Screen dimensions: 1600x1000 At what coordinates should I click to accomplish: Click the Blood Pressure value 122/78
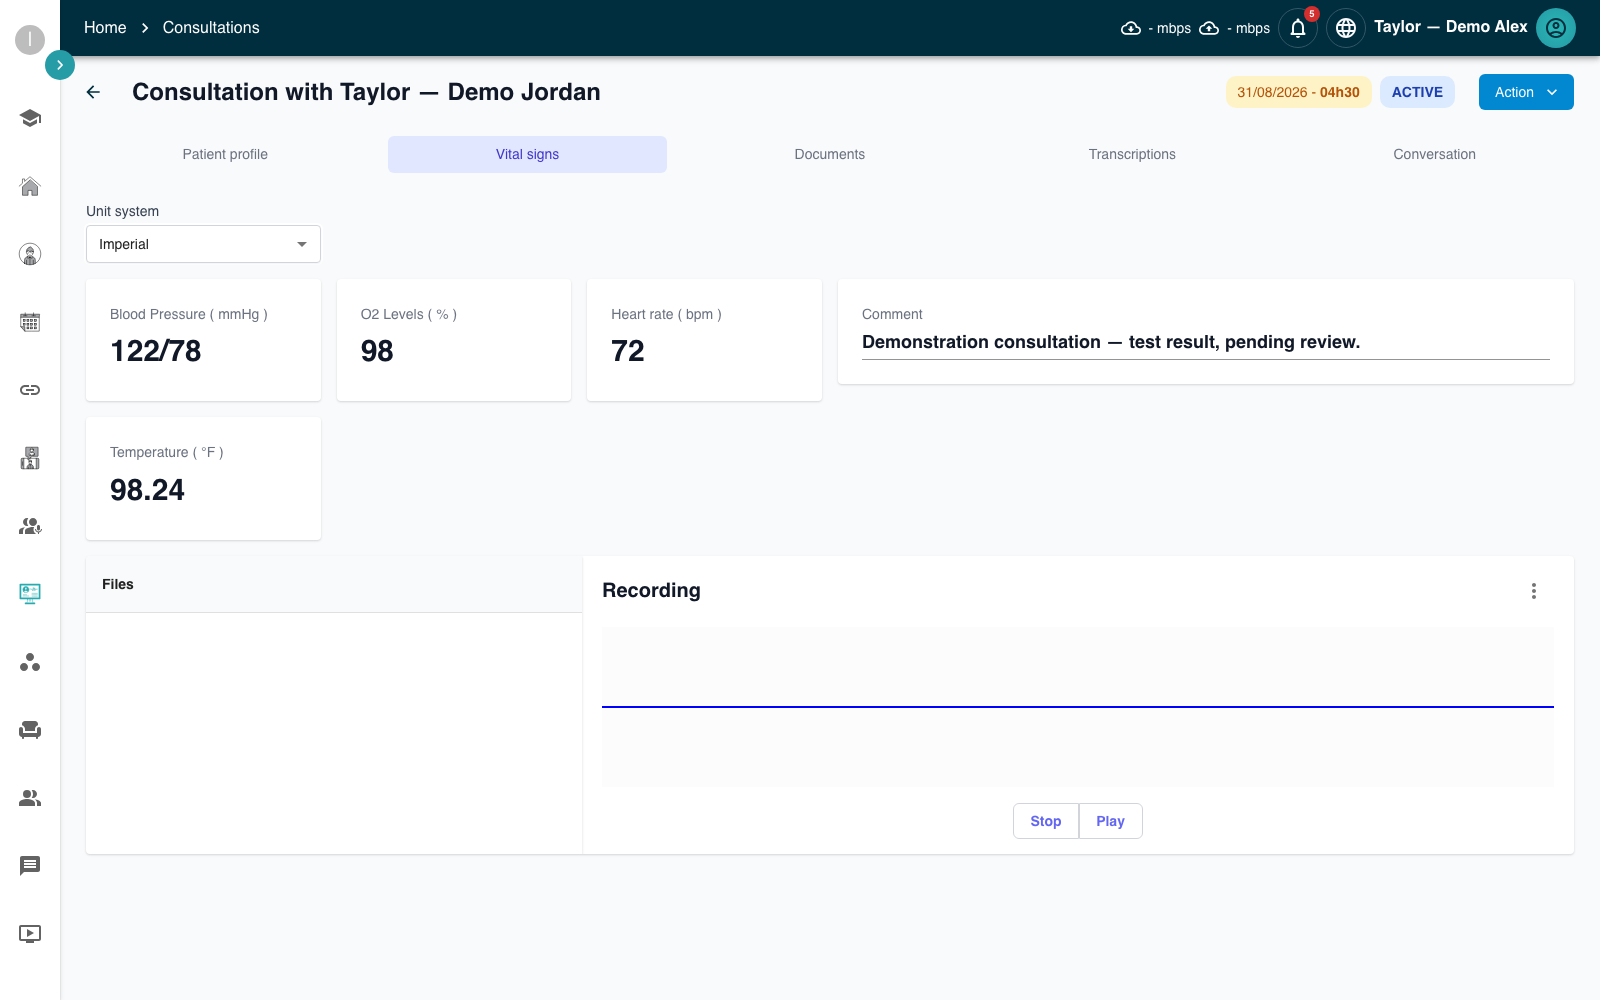pyautogui.click(x=156, y=351)
